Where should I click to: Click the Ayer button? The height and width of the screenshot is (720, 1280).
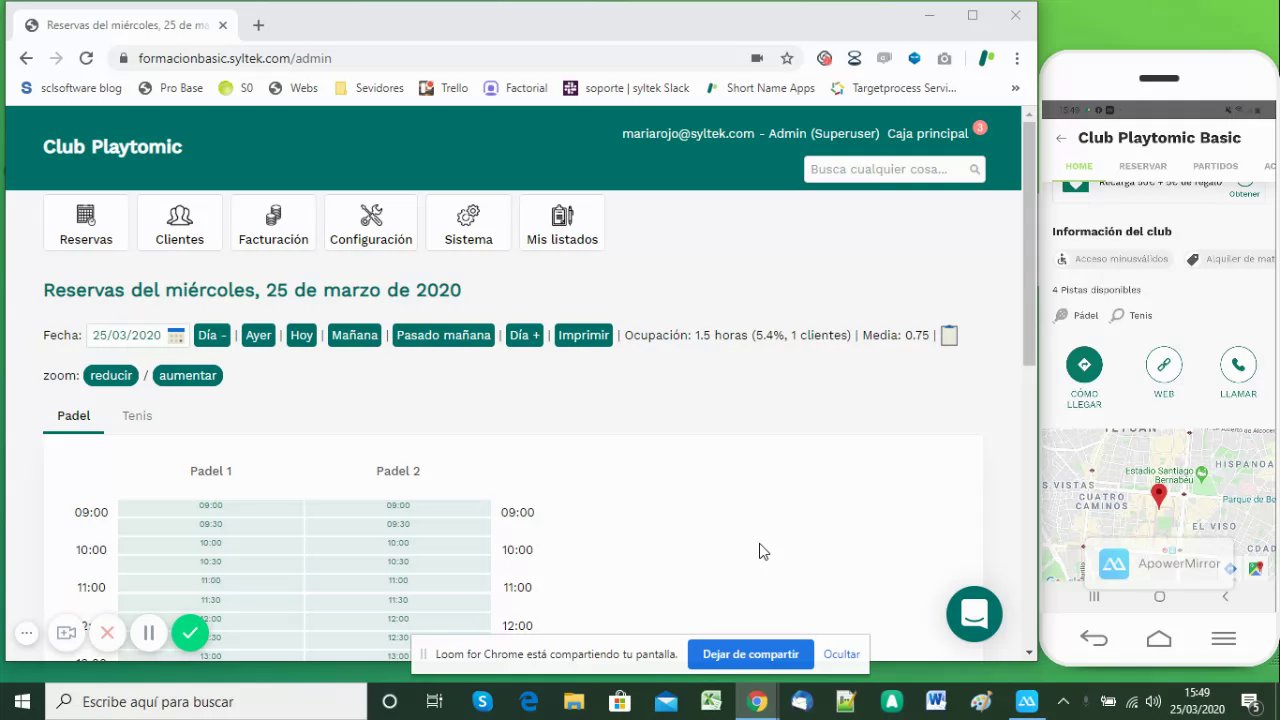[x=258, y=336]
